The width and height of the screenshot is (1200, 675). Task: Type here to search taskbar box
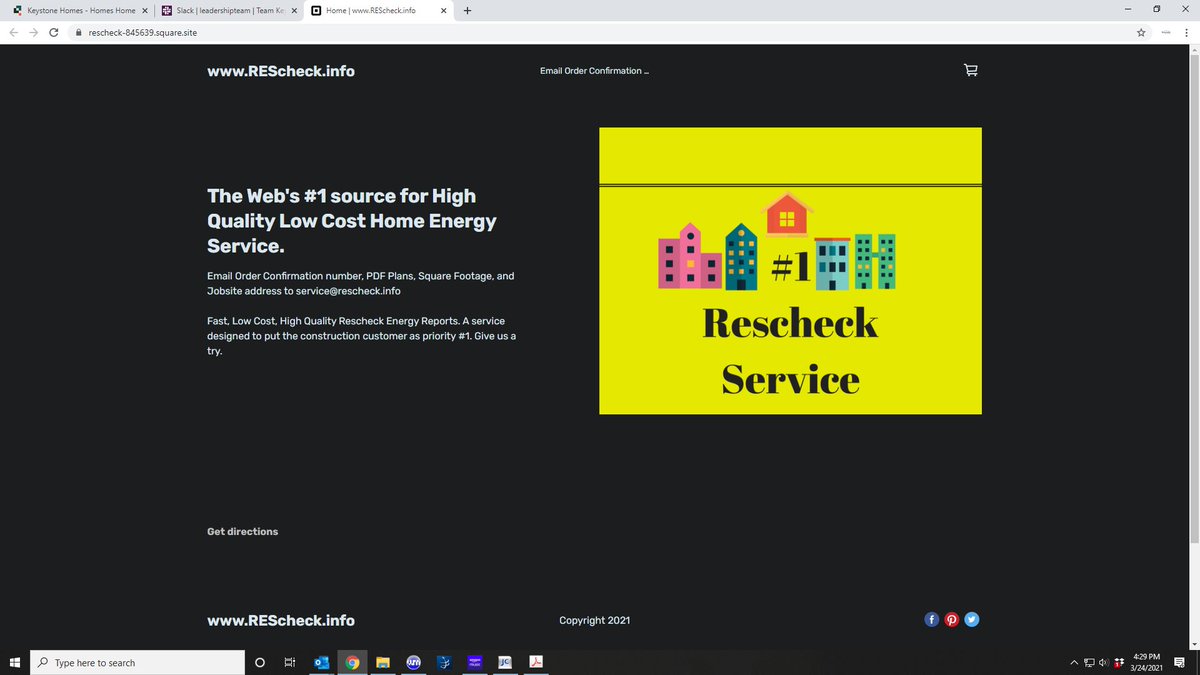138,662
